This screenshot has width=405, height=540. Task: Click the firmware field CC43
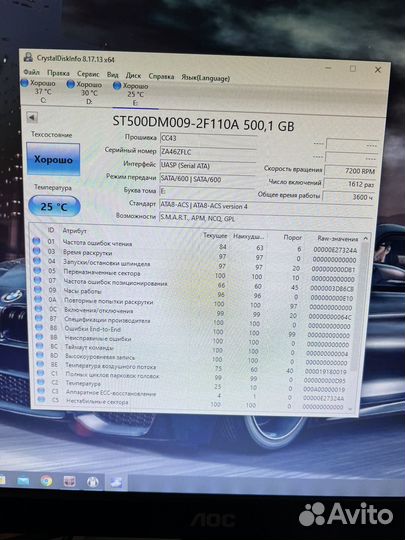pyautogui.click(x=208, y=138)
